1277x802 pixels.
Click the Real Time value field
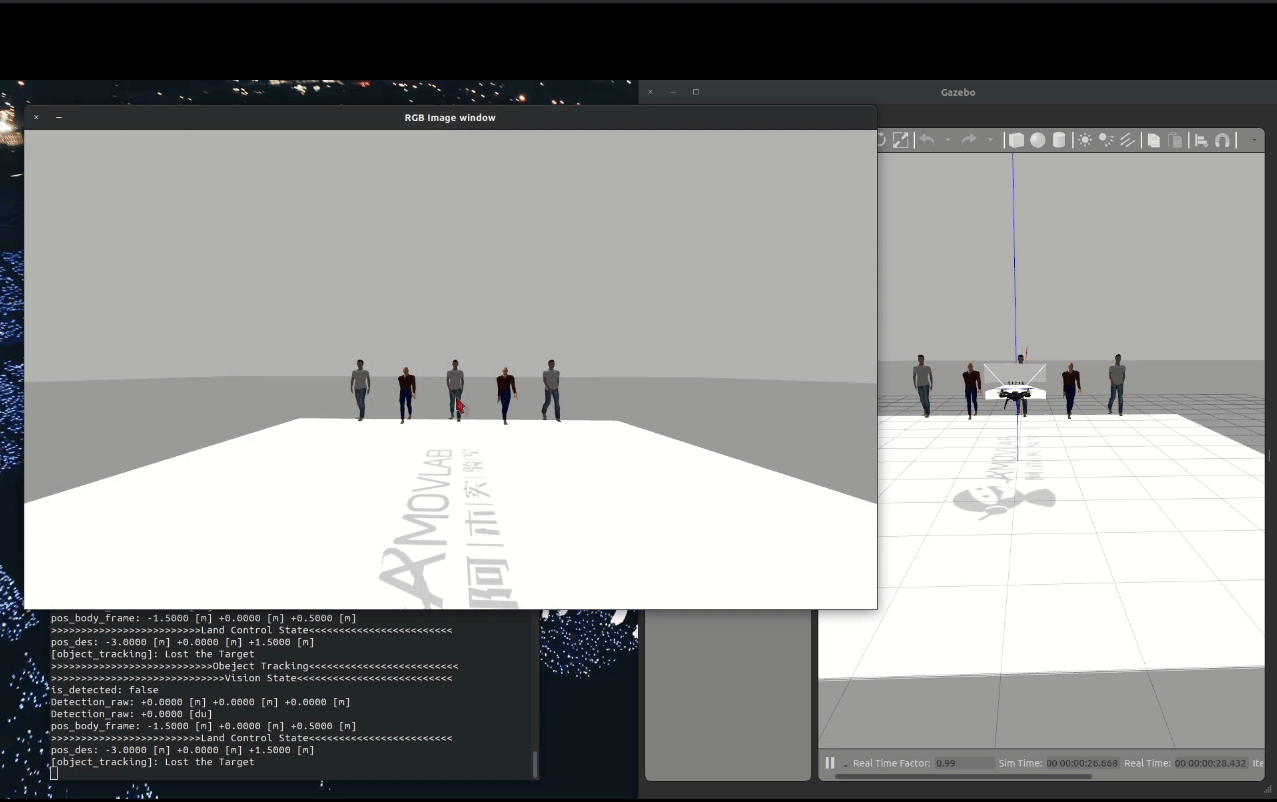click(1210, 763)
